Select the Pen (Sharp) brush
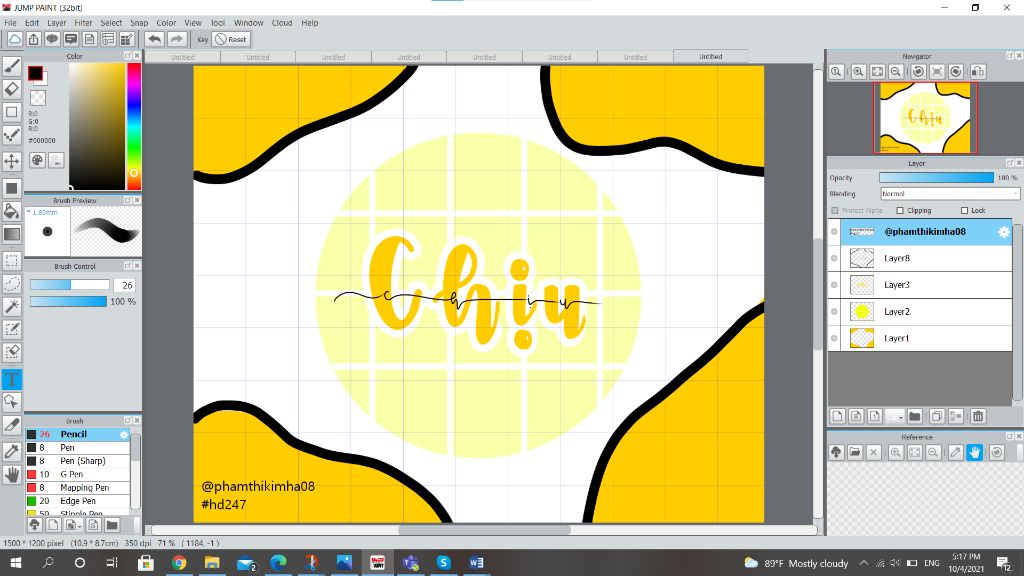 (x=78, y=461)
